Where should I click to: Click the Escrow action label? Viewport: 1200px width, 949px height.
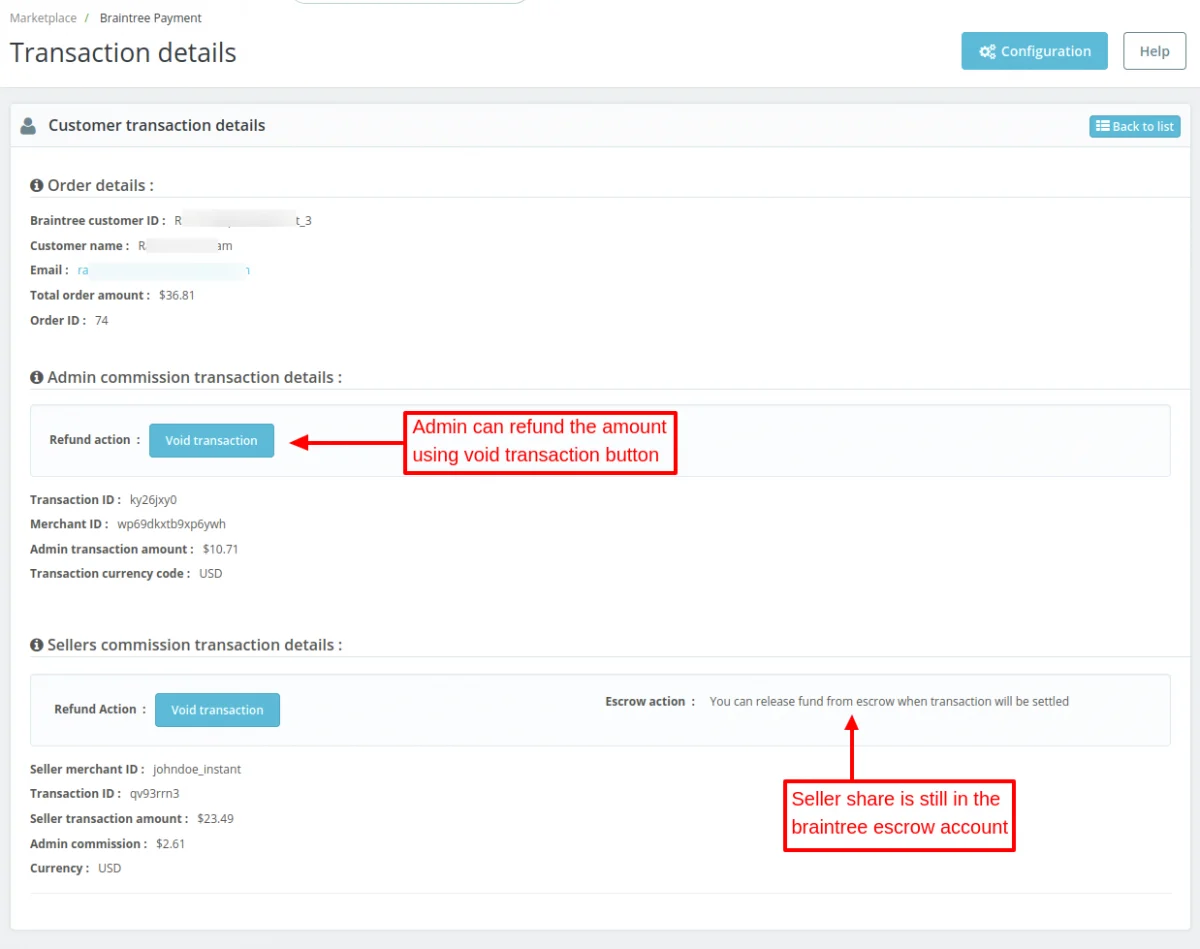coord(650,702)
